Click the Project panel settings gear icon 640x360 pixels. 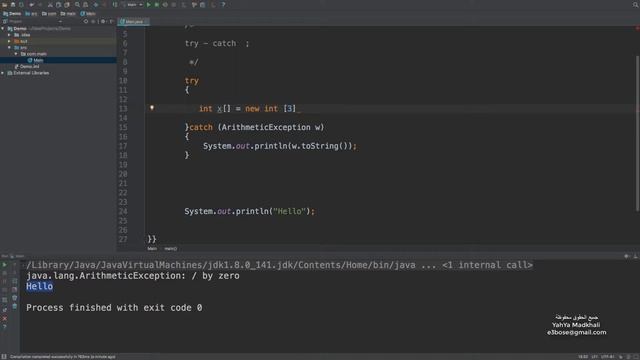103,21
